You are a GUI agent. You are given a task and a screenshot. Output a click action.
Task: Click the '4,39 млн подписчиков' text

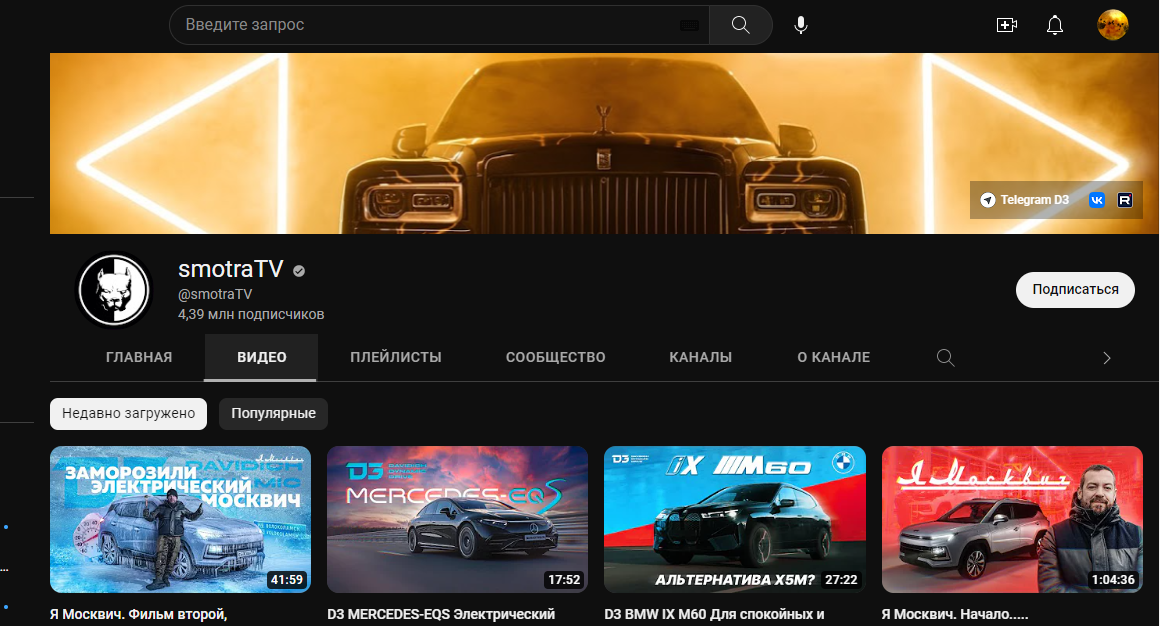click(251, 314)
